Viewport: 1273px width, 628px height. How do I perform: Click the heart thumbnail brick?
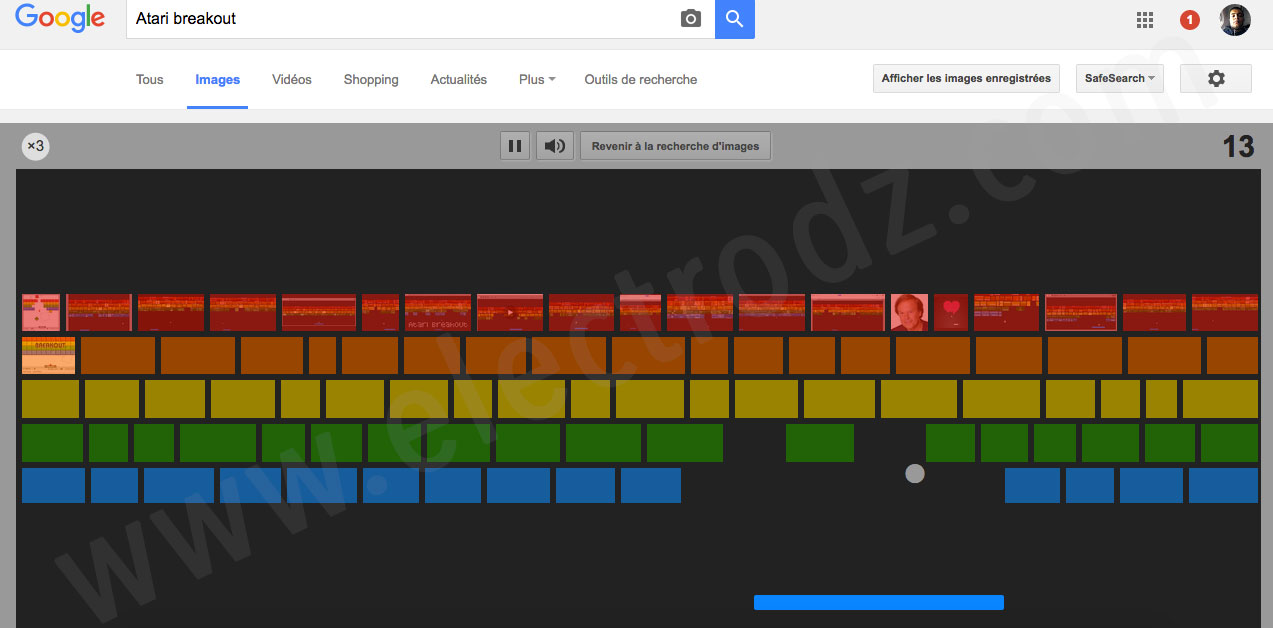tap(951, 312)
